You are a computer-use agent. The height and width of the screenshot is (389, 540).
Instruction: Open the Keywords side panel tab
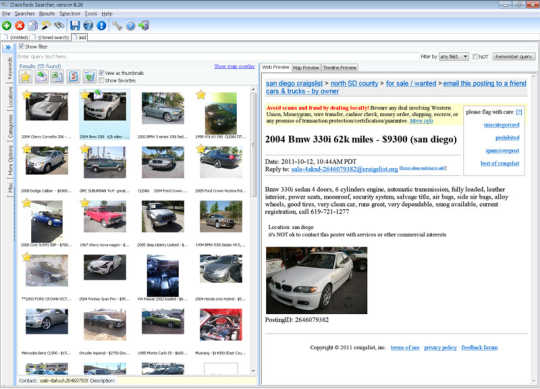pyautogui.click(x=10, y=68)
